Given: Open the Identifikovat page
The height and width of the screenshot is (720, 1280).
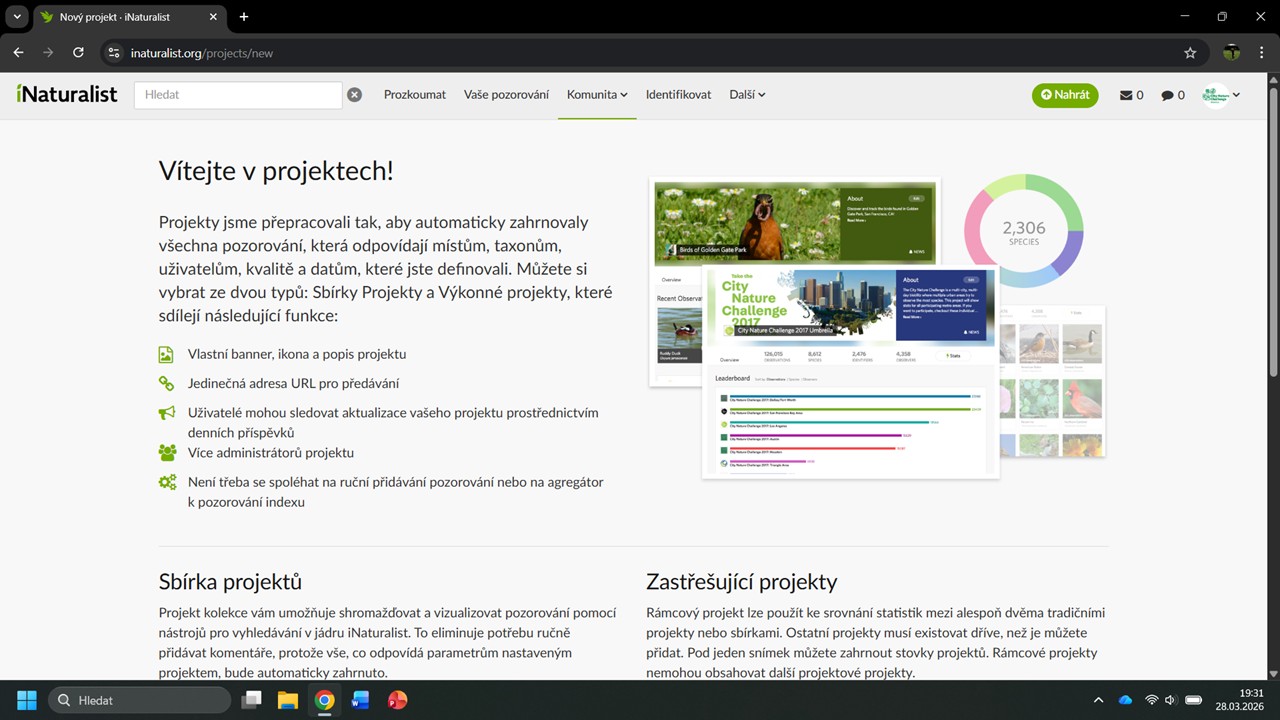Looking at the screenshot, I should tap(678, 95).
